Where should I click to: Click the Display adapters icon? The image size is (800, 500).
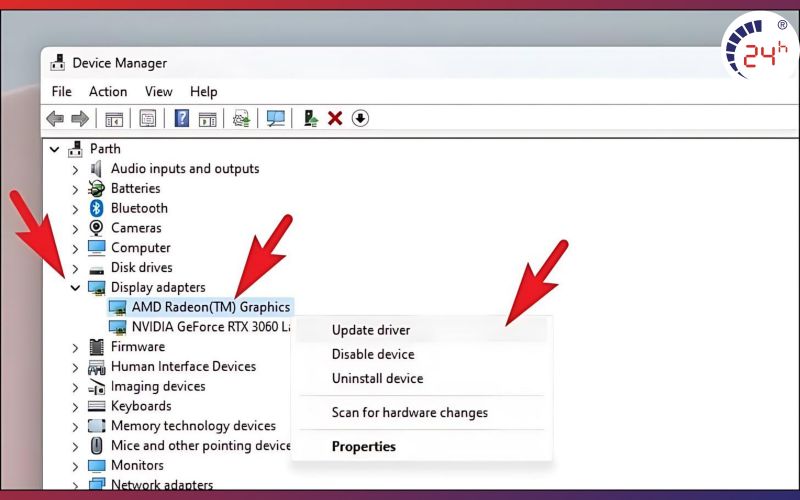[x=96, y=288]
